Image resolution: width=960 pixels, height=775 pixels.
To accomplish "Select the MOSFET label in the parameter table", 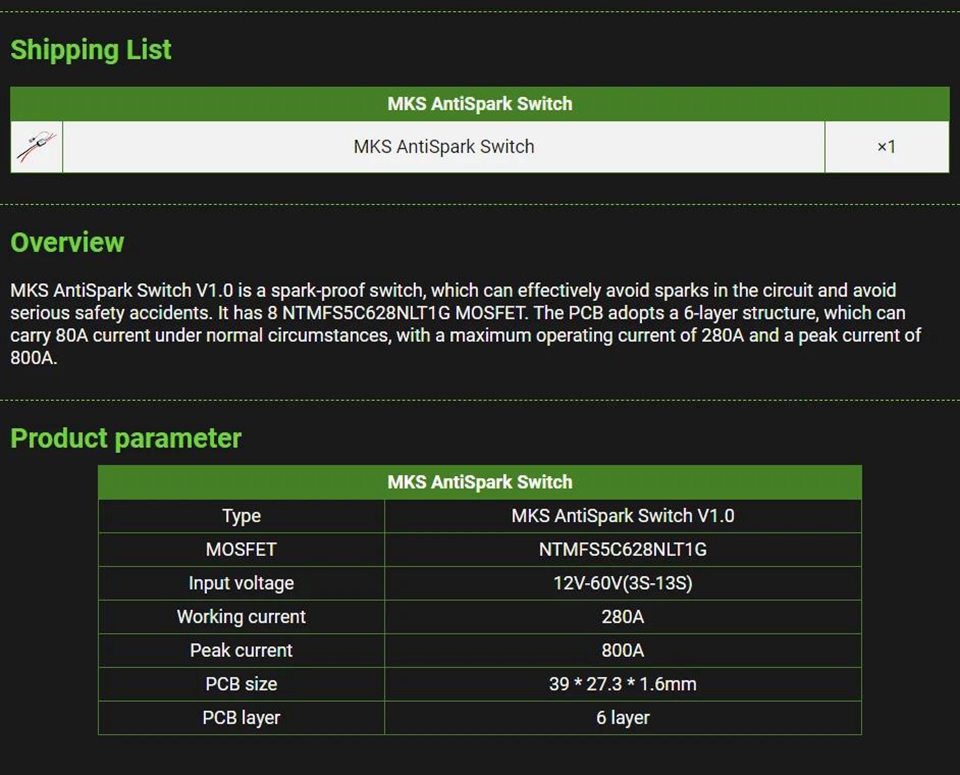I will (241, 549).
